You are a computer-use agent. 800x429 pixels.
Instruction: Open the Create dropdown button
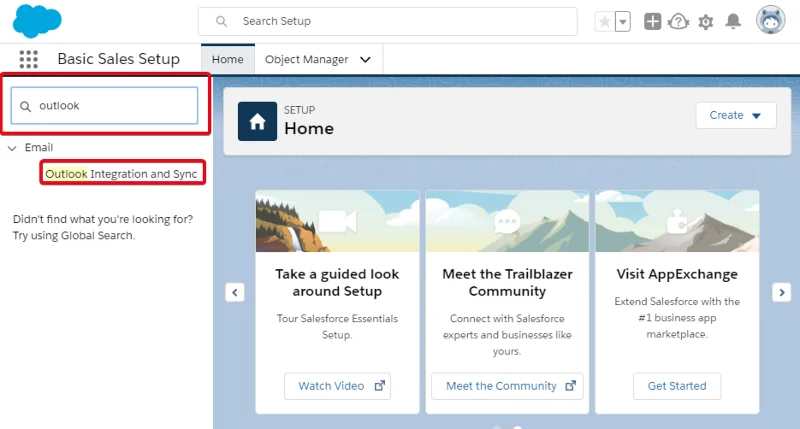[x=736, y=115]
